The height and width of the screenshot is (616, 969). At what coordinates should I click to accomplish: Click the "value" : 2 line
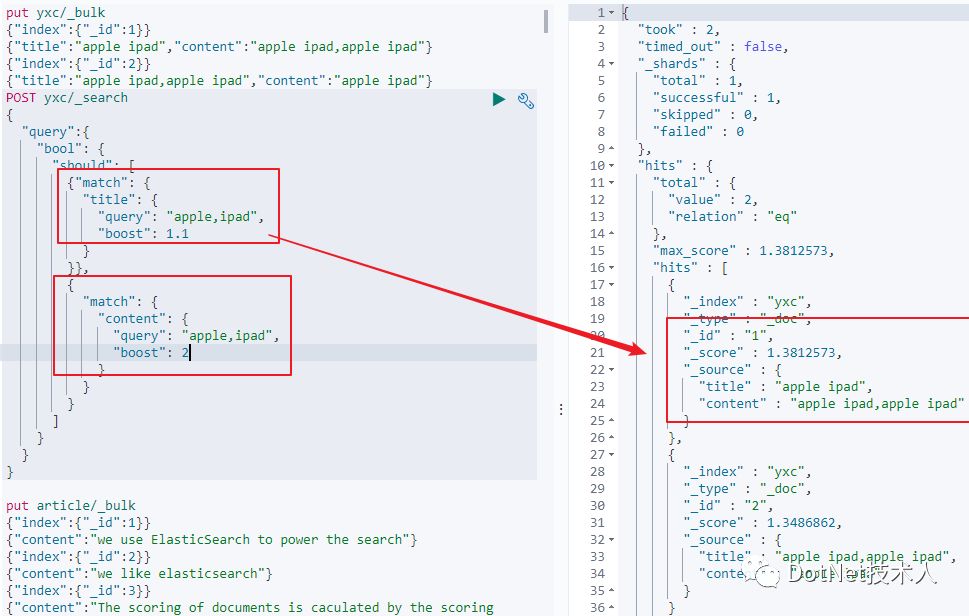713,200
